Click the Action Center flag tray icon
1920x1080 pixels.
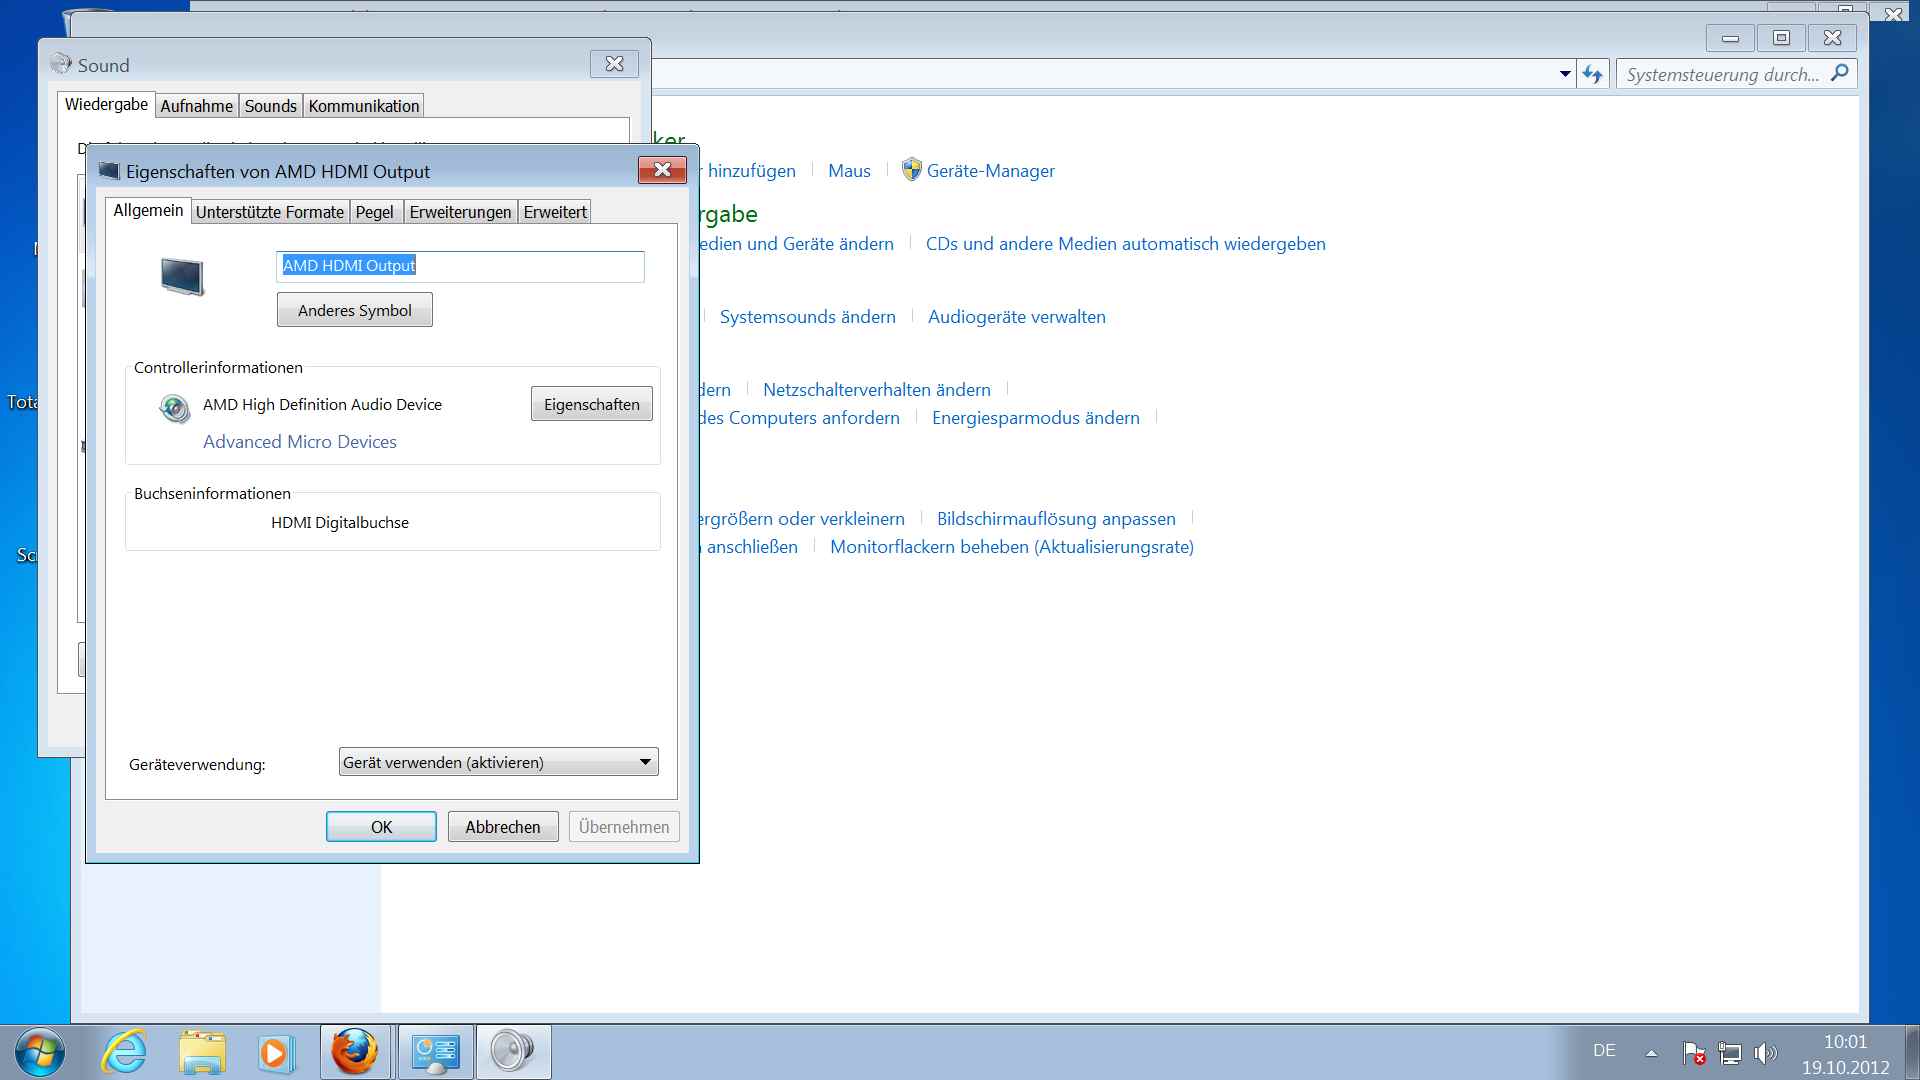tap(1694, 1052)
